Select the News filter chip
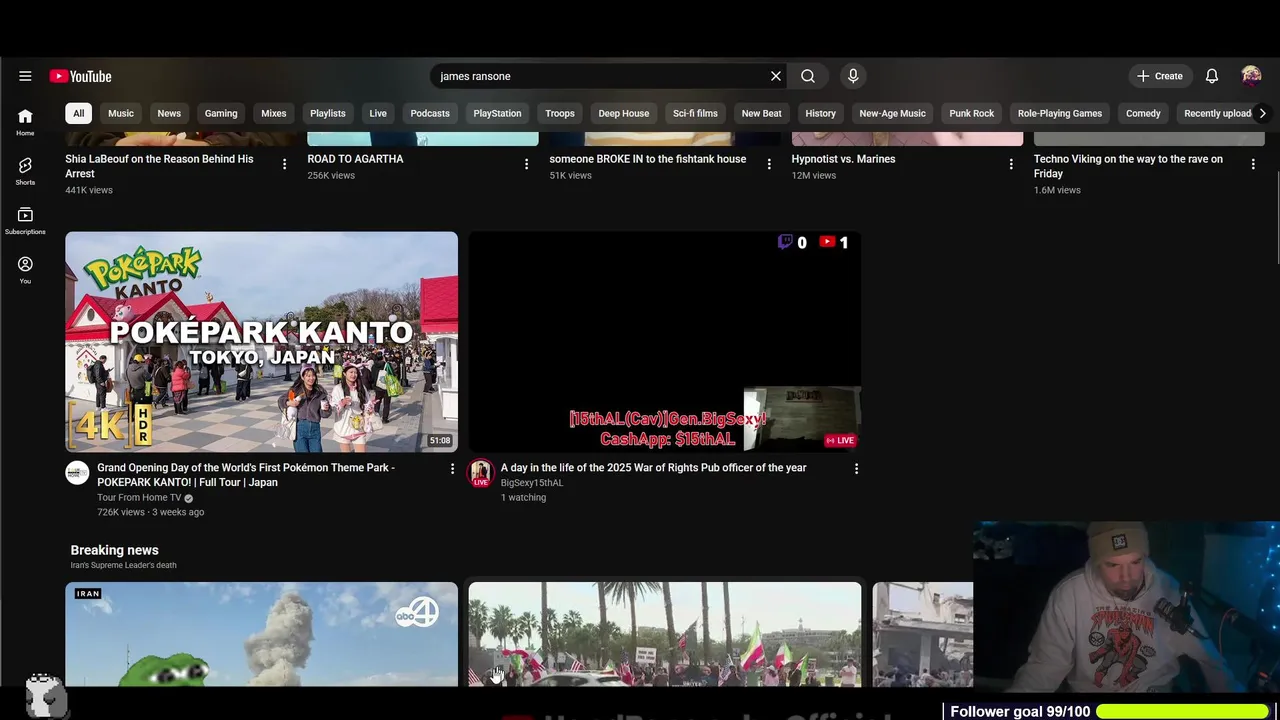Viewport: 1280px width, 720px height. coord(169,113)
